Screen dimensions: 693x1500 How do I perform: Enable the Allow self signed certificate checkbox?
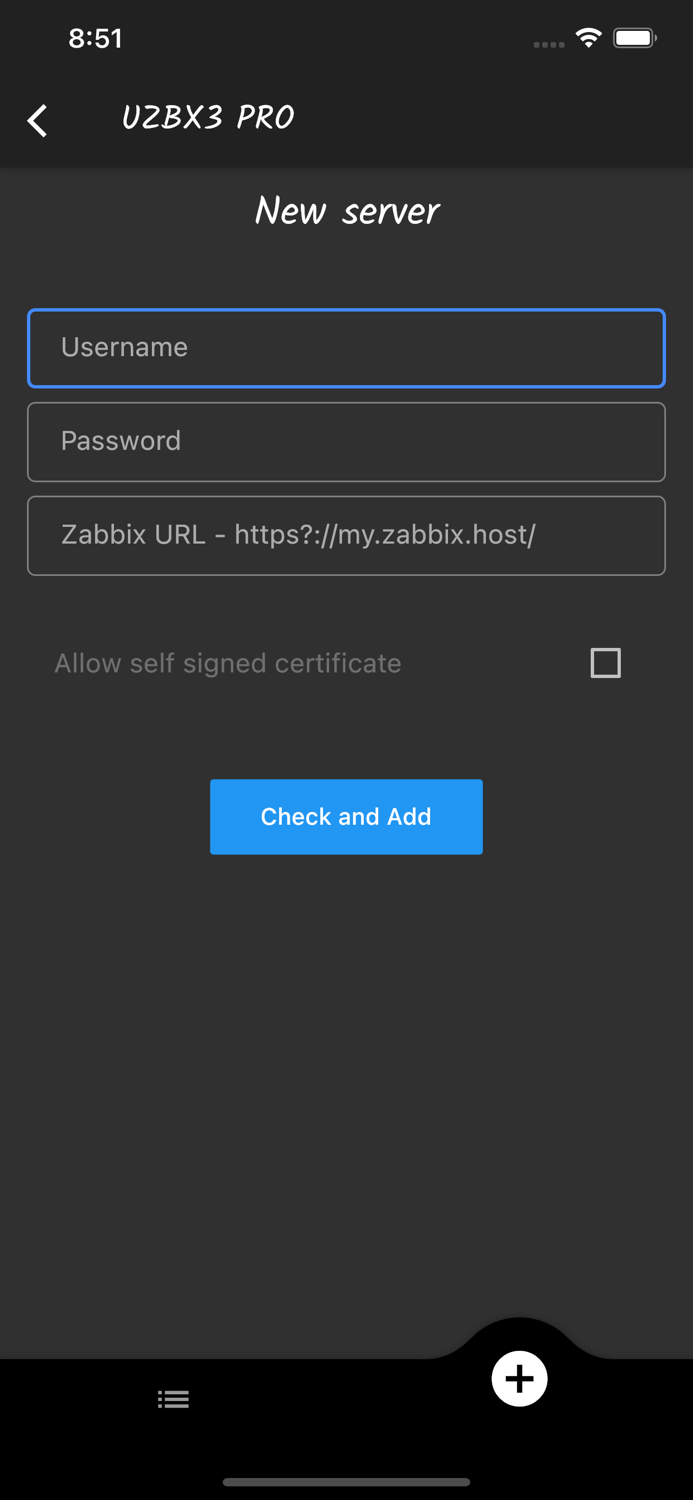606,662
